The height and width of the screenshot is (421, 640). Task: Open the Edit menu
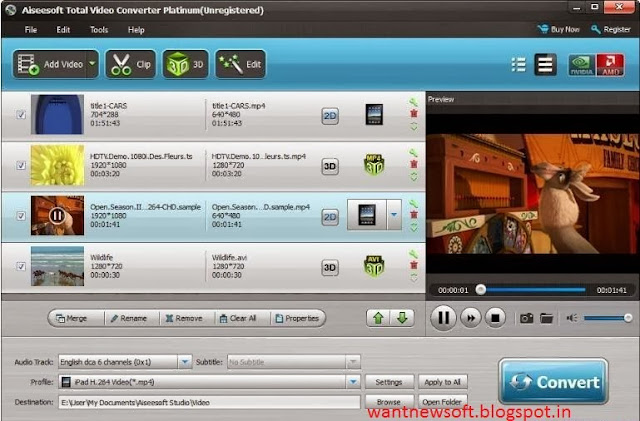click(x=63, y=30)
